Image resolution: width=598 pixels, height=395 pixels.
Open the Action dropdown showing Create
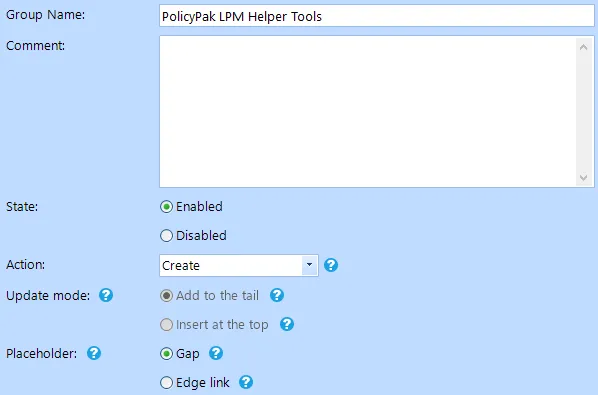[x=239, y=265]
